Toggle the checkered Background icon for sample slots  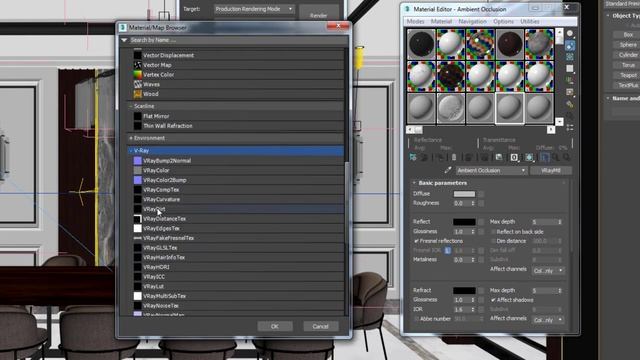pyautogui.click(x=570, y=57)
